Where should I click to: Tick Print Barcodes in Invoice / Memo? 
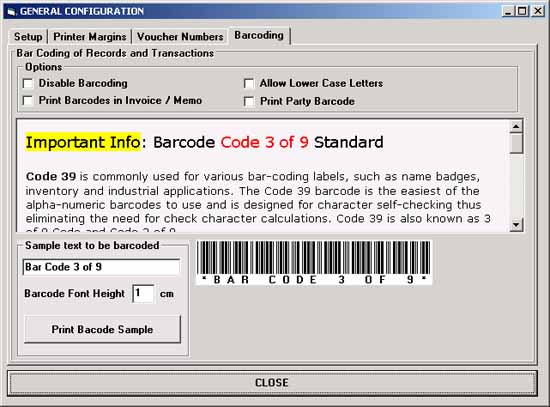point(28,101)
